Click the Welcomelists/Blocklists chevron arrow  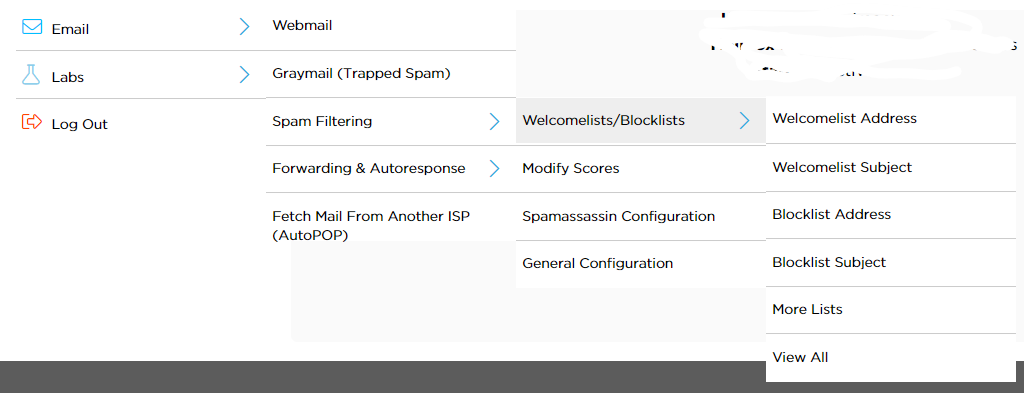pos(744,121)
